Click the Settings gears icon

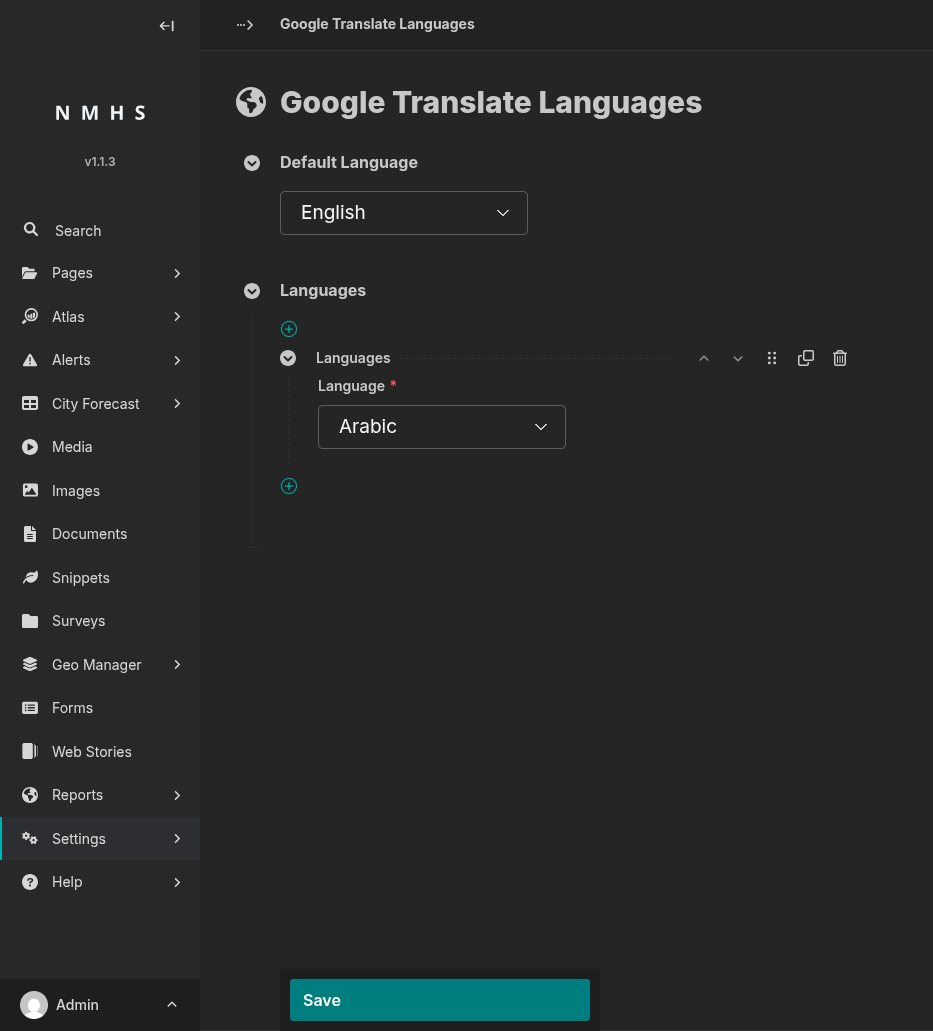(x=30, y=838)
